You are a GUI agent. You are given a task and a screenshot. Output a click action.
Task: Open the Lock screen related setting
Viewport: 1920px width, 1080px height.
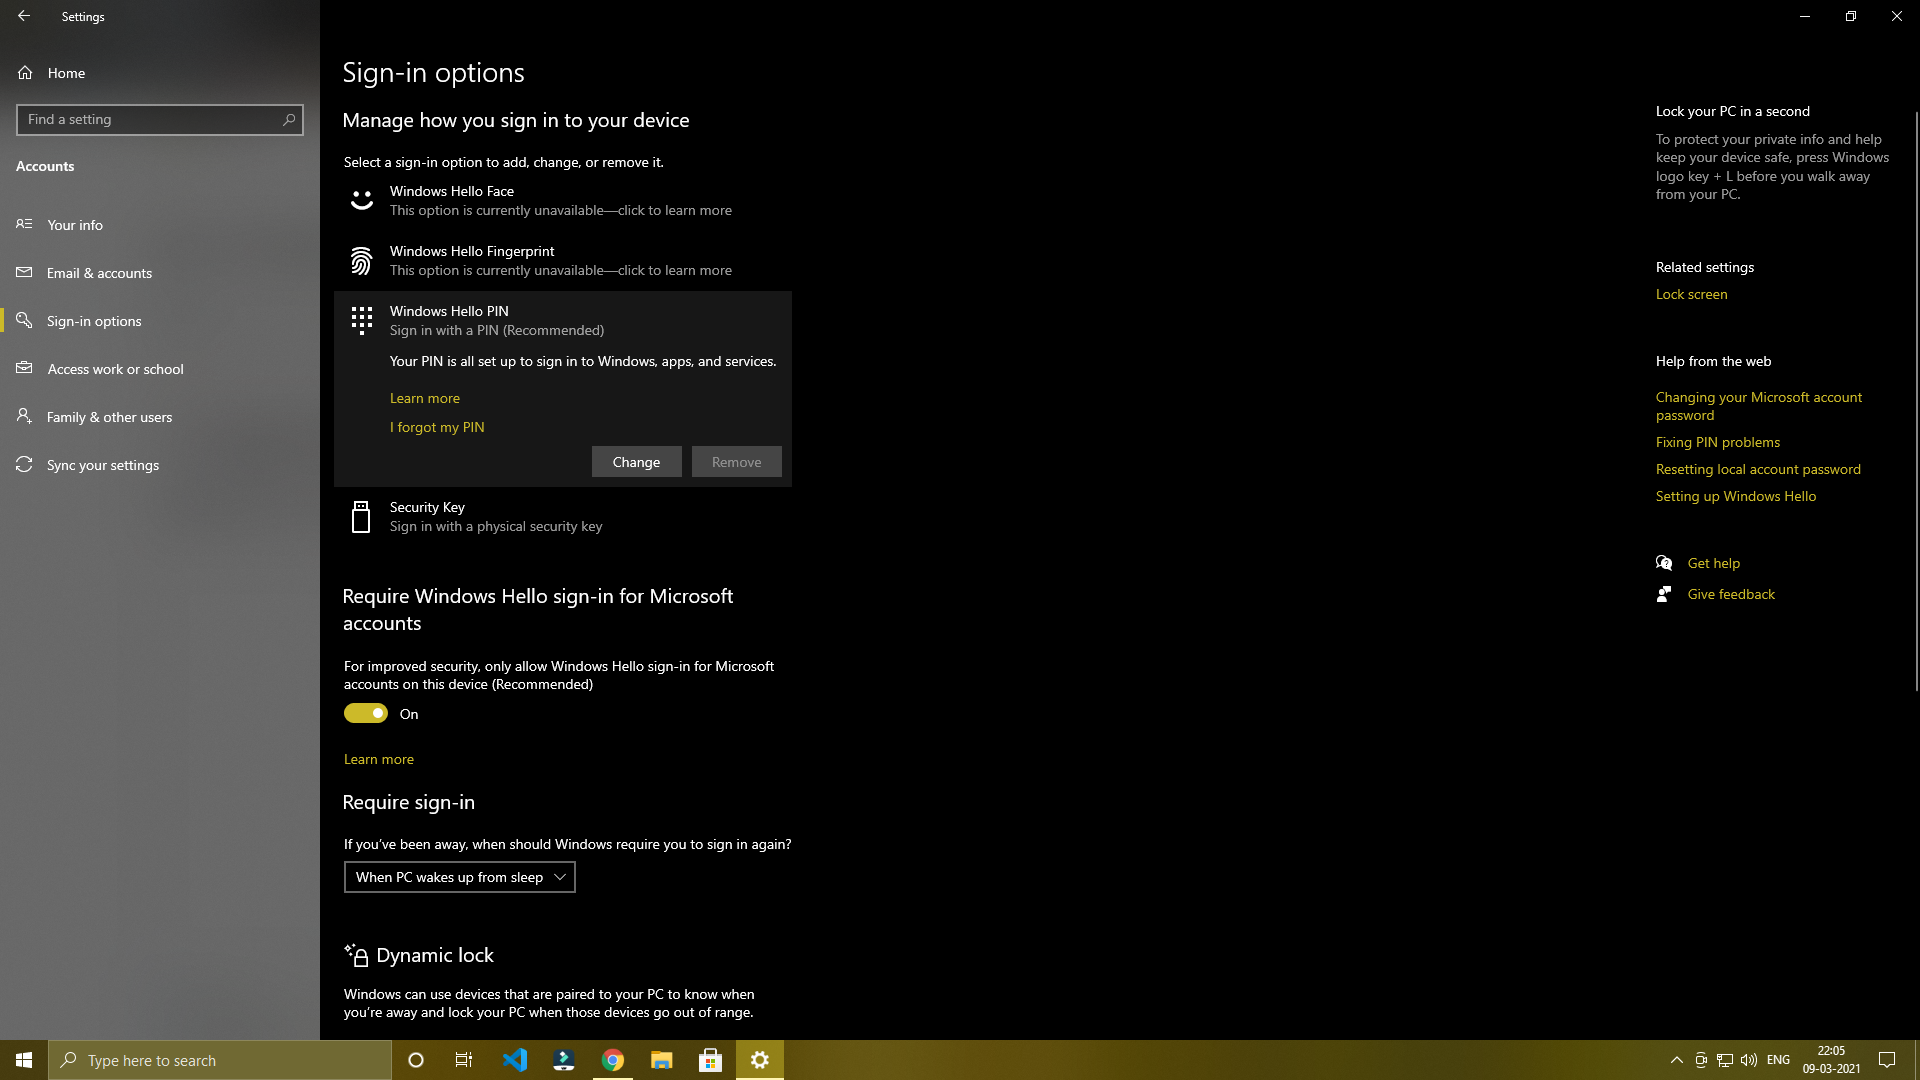coord(1692,294)
